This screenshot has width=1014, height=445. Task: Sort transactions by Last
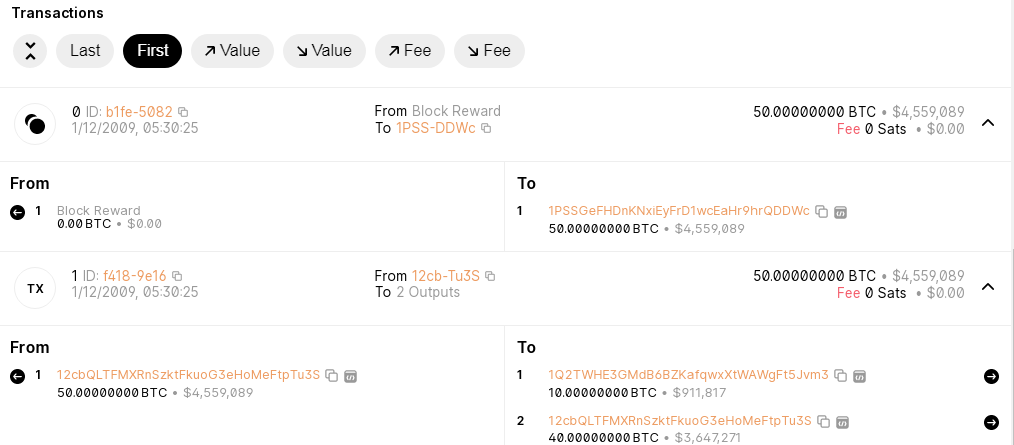pyautogui.click(x=85, y=51)
